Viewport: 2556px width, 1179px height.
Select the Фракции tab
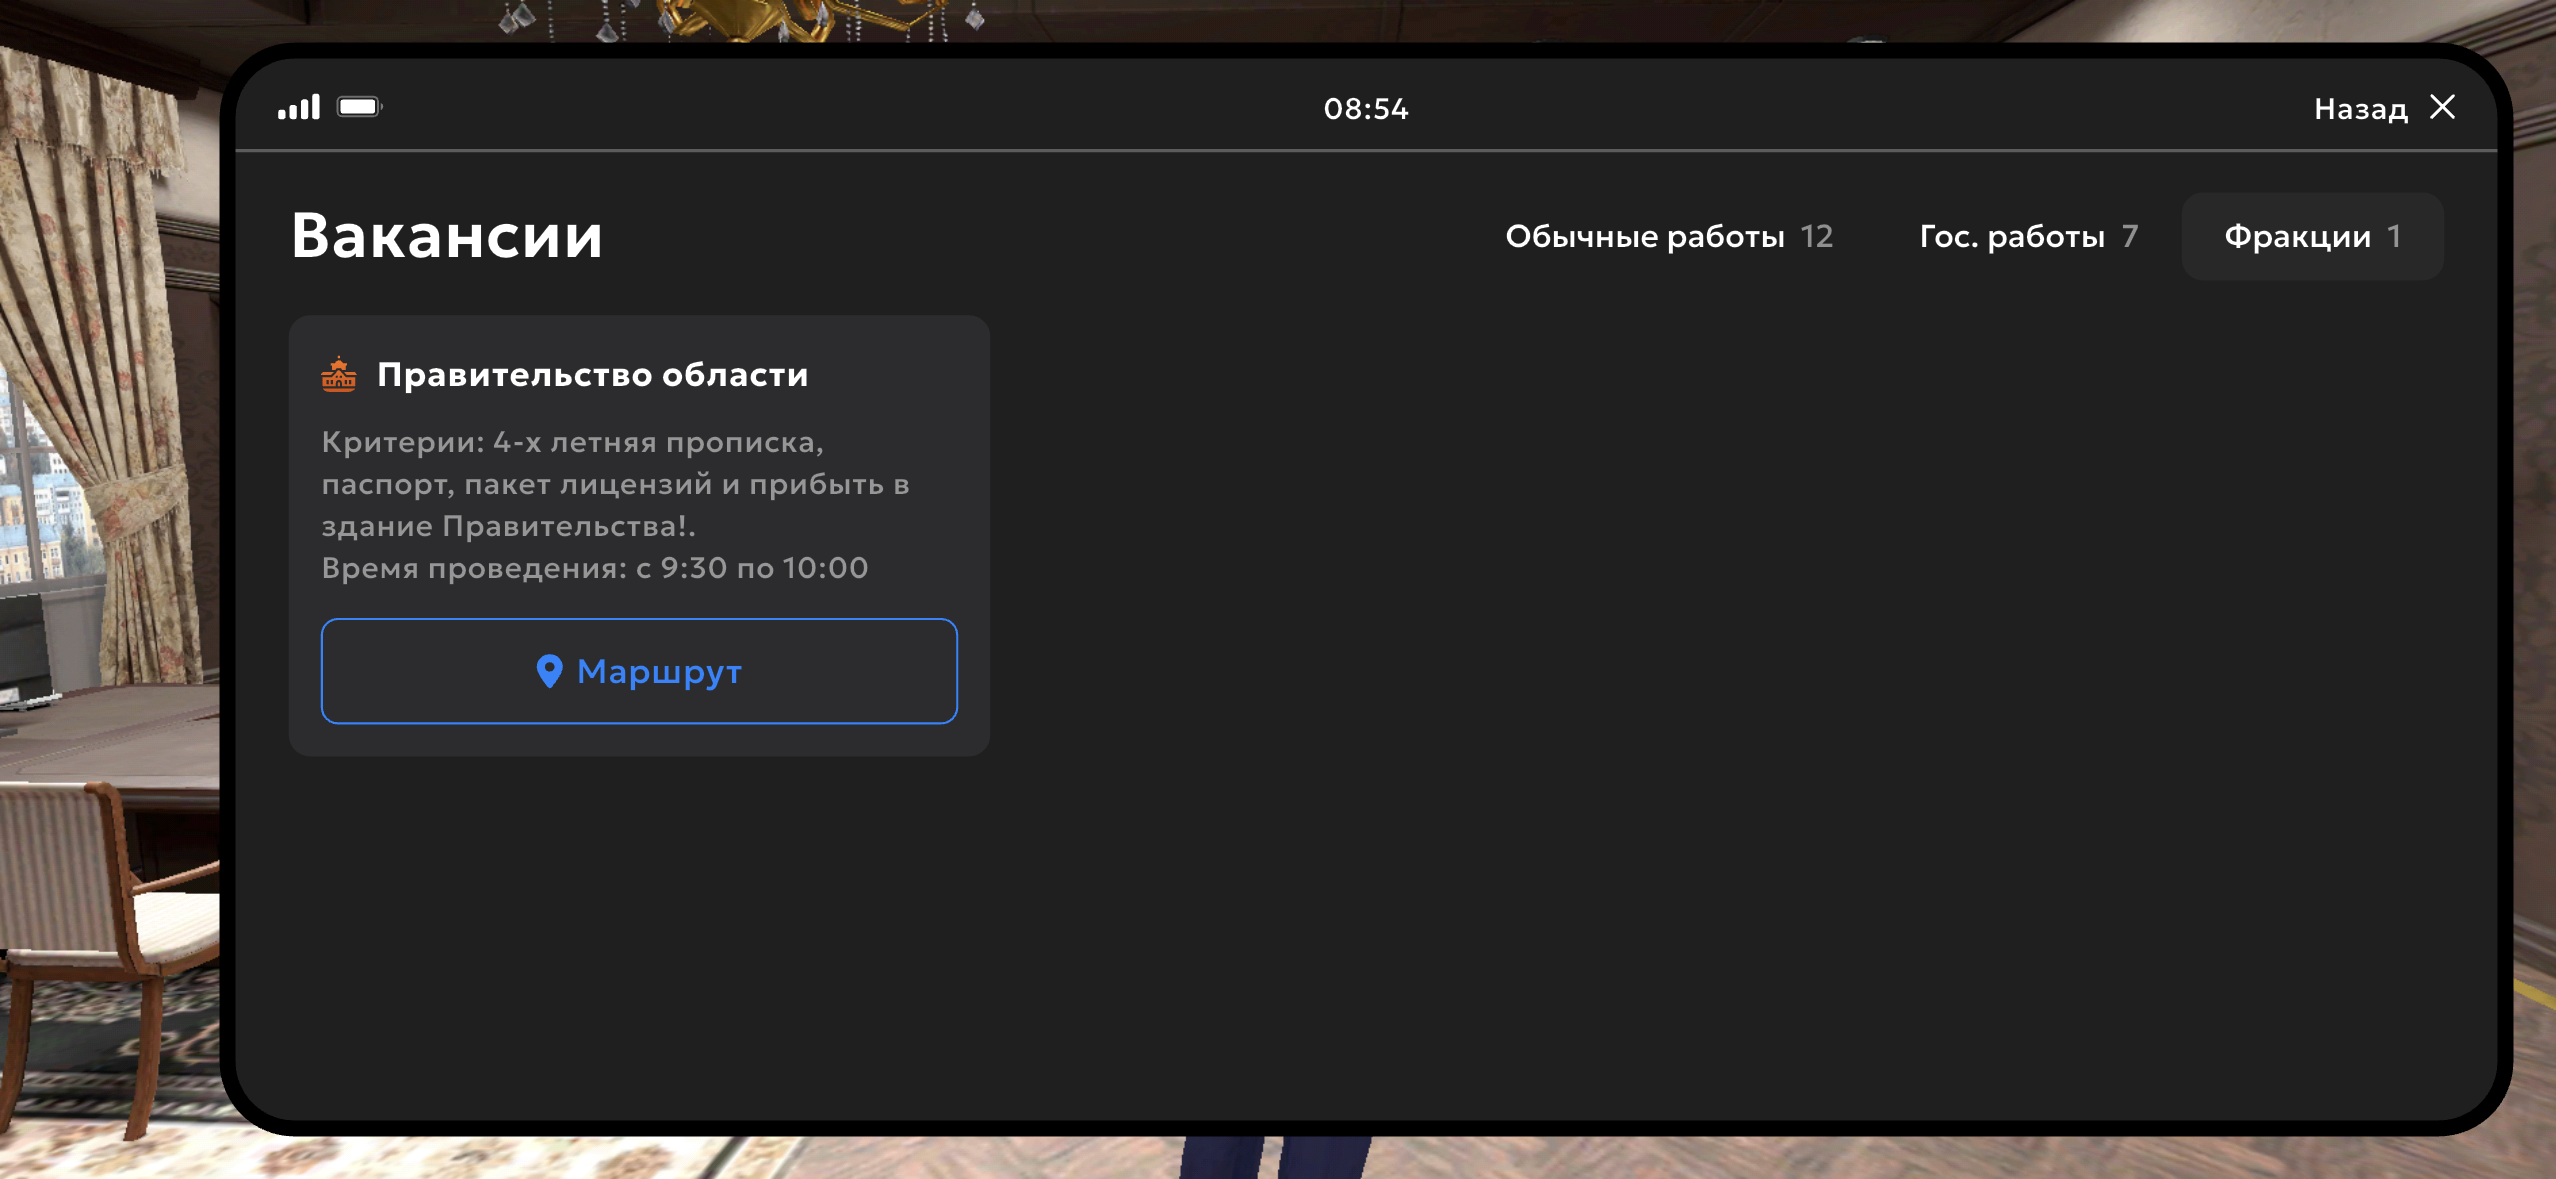point(2297,237)
